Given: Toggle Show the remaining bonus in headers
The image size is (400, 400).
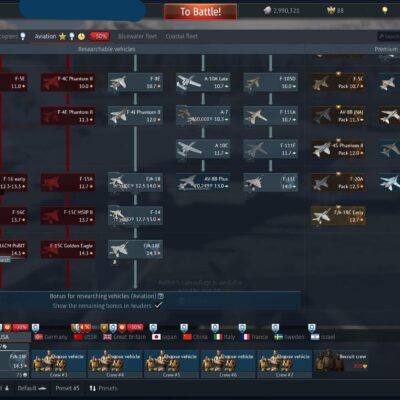Looking at the screenshot, I should [x=159, y=305].
